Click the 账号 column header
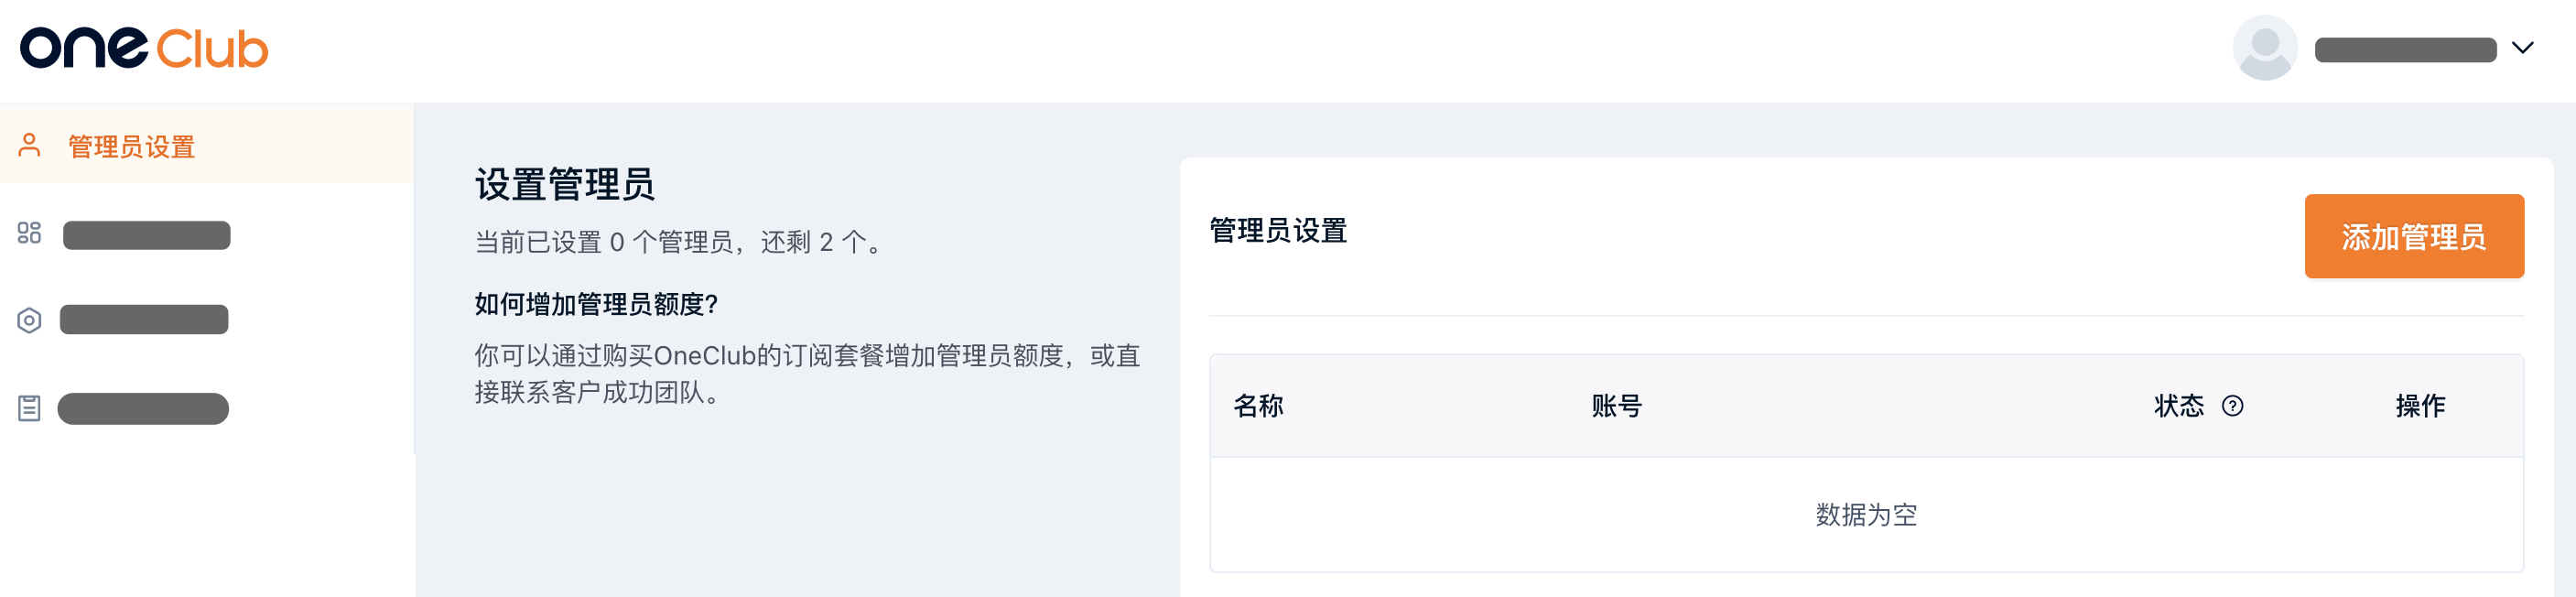The image size is (2576, 597). [x=1616, y=406]
